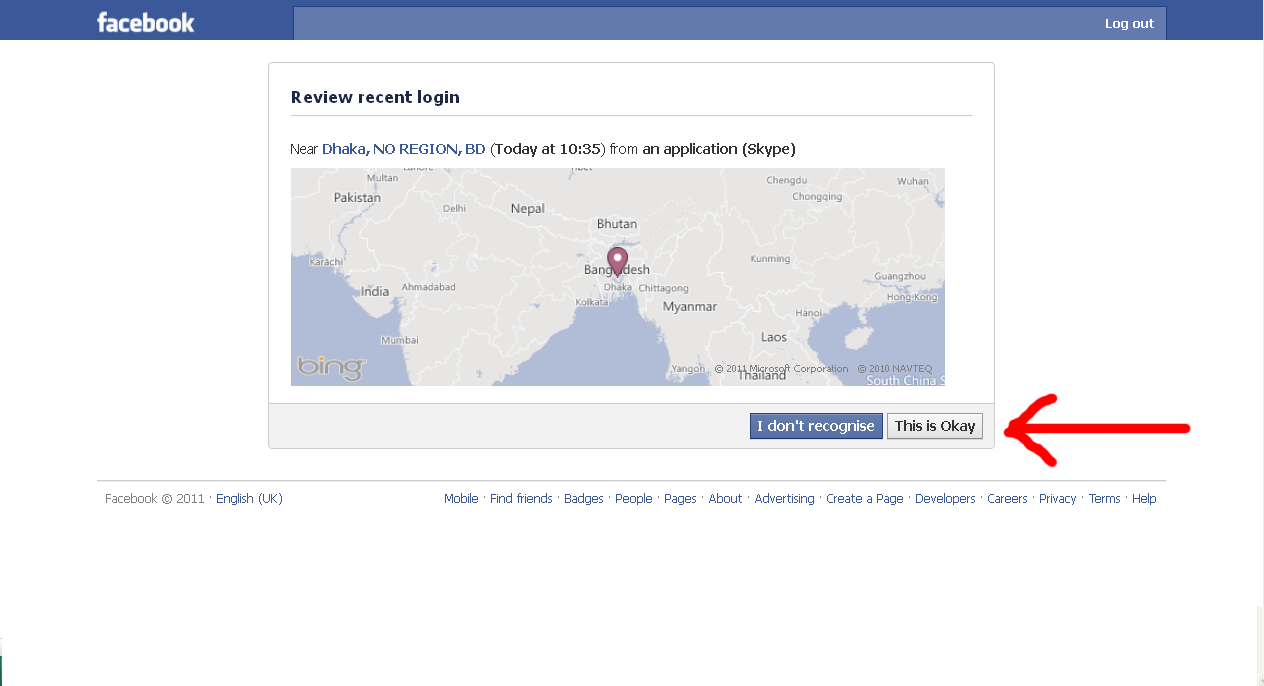
Task: Open Find friends footer link
Action: pyautogui.click(x=521, y=498)
